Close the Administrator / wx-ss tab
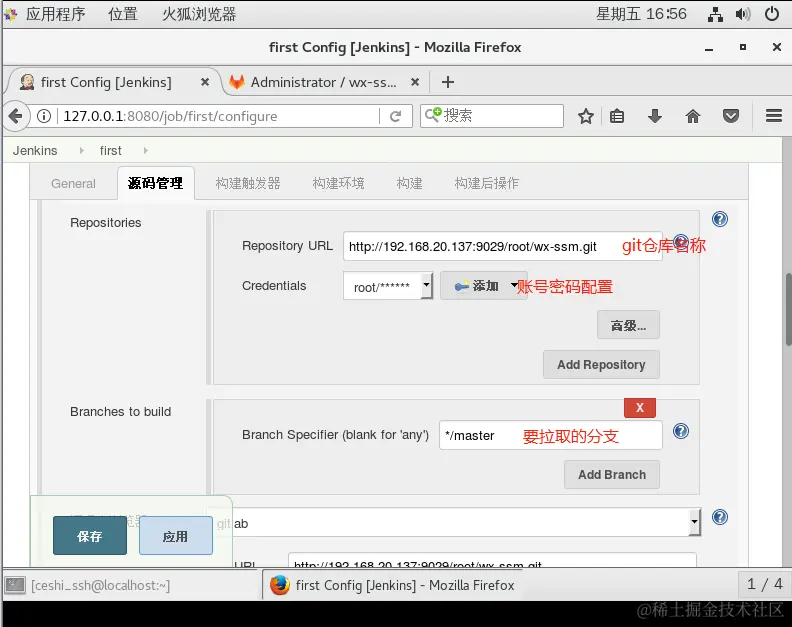792x627 pixels. coord(415,82)
